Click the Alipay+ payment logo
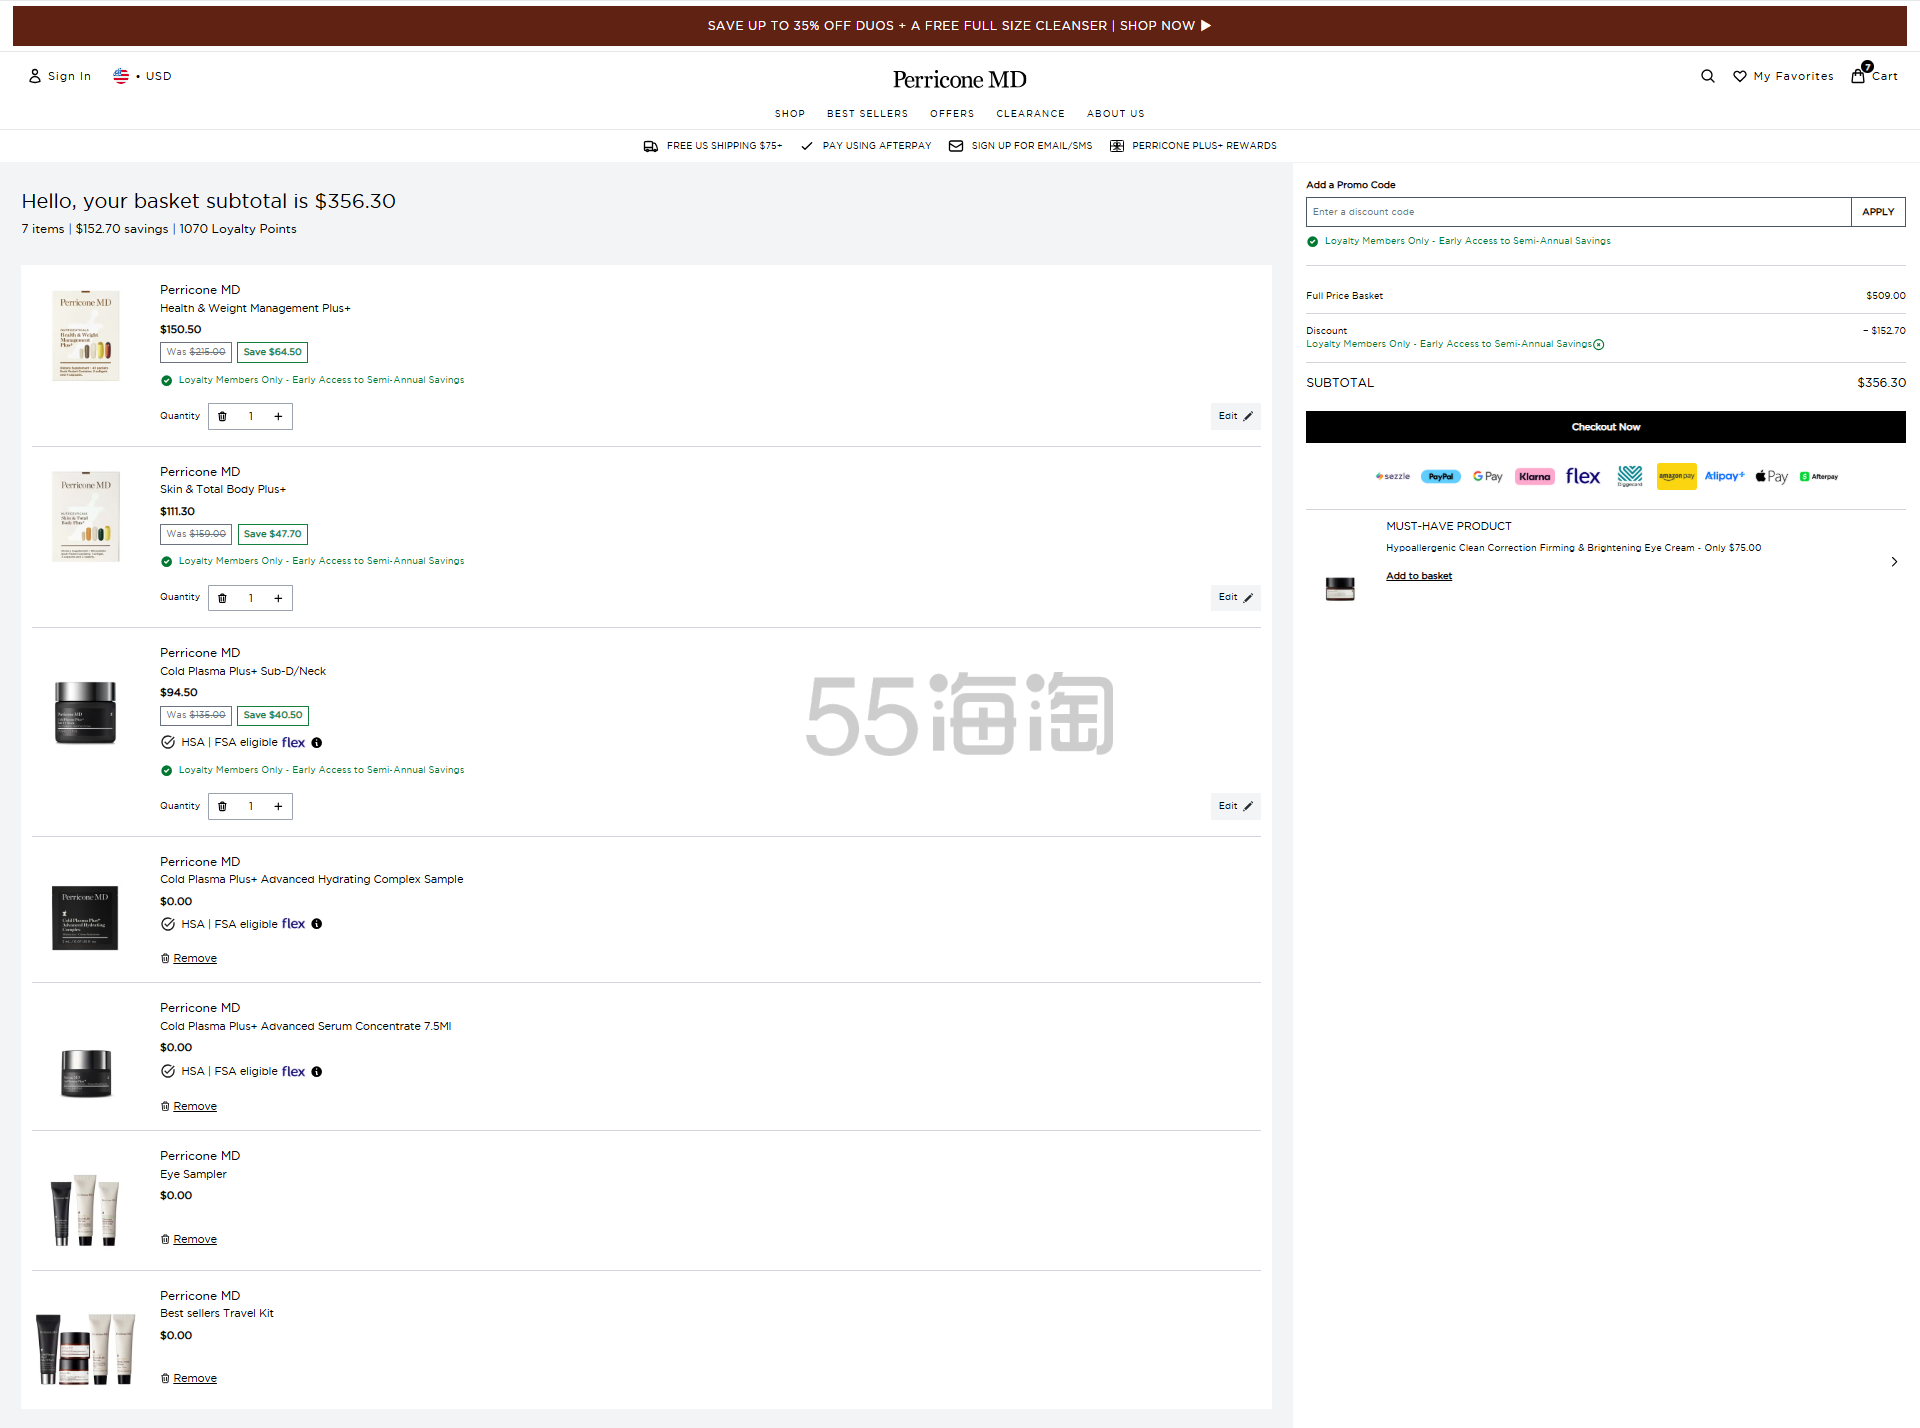The width and height of the screenshot is (1920, 1428). coord(1725,476)
